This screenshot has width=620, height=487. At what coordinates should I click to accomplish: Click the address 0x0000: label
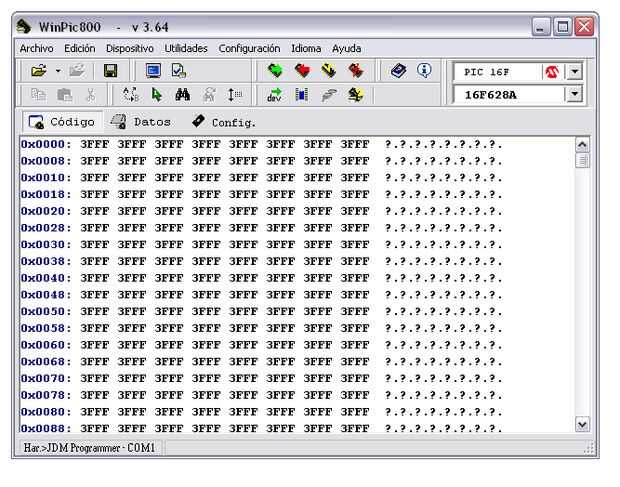[46, 144]
